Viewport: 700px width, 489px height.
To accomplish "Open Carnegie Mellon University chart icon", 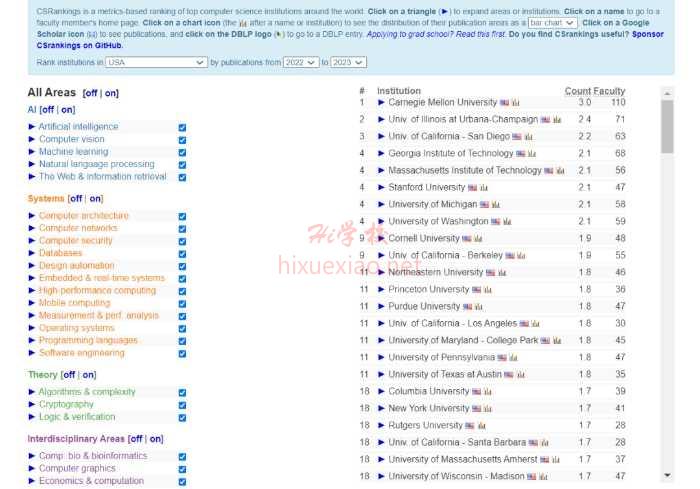I will (x=516, y=103).
